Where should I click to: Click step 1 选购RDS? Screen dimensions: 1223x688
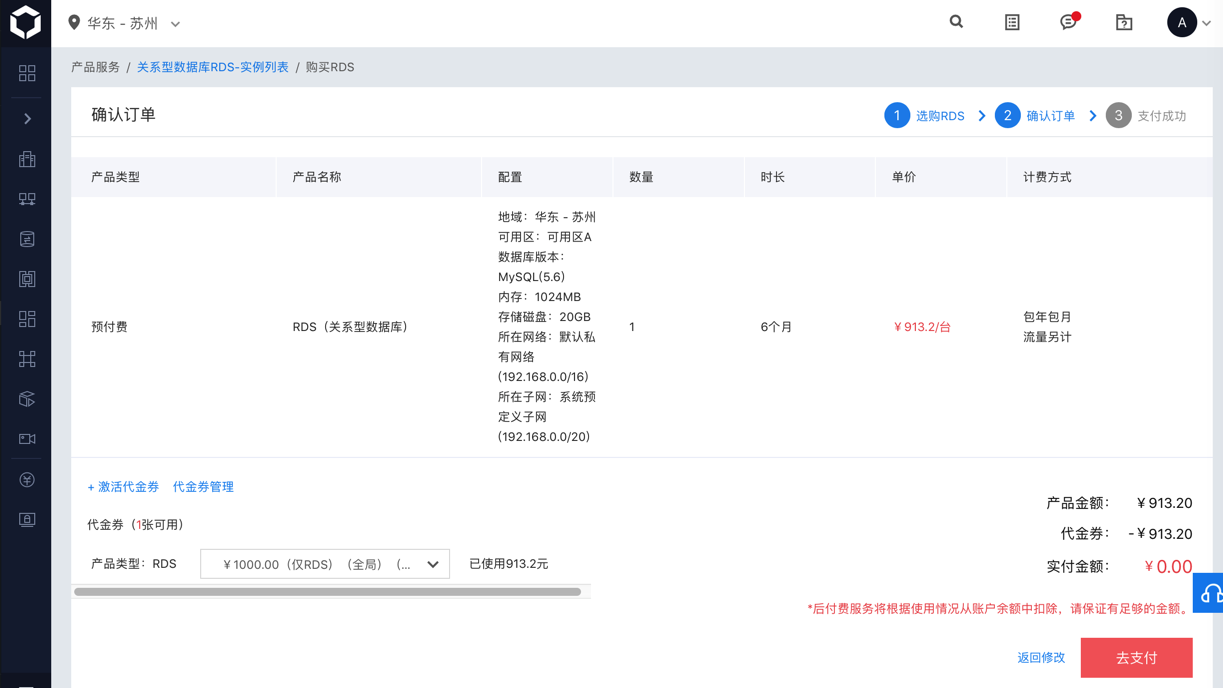click(925, 116)
